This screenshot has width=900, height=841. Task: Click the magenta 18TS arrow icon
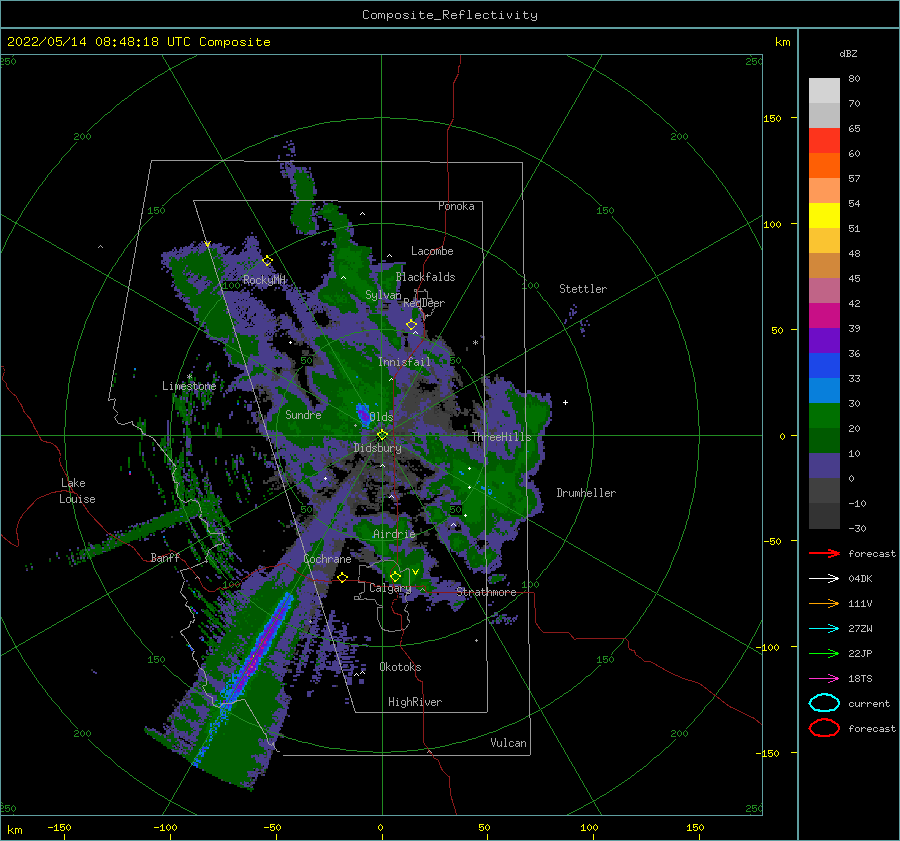click(824, 679)
